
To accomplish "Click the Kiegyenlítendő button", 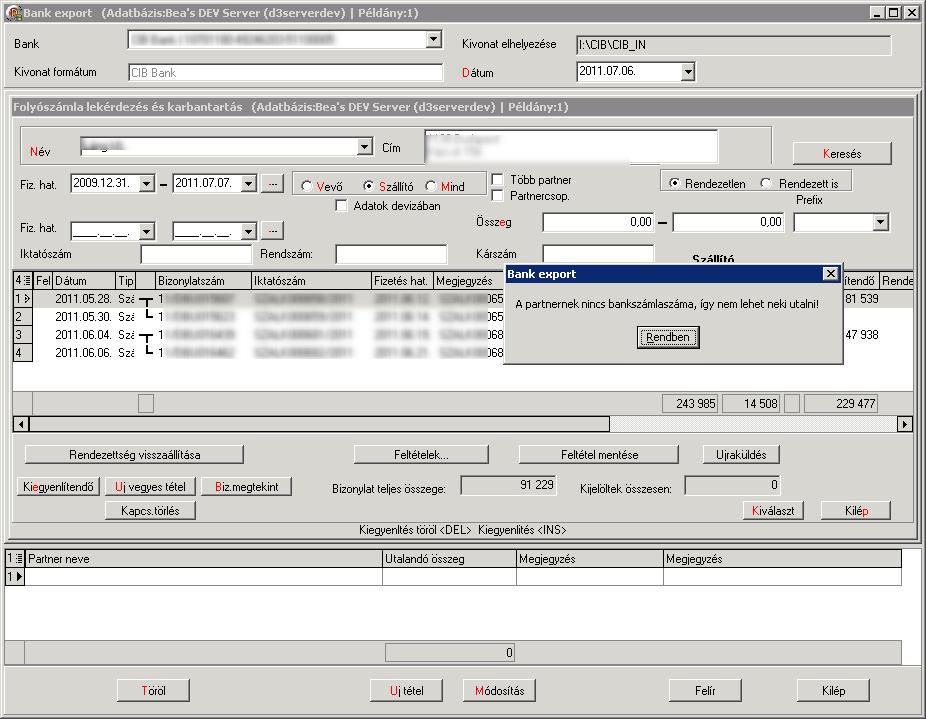I will pos(58,486).
